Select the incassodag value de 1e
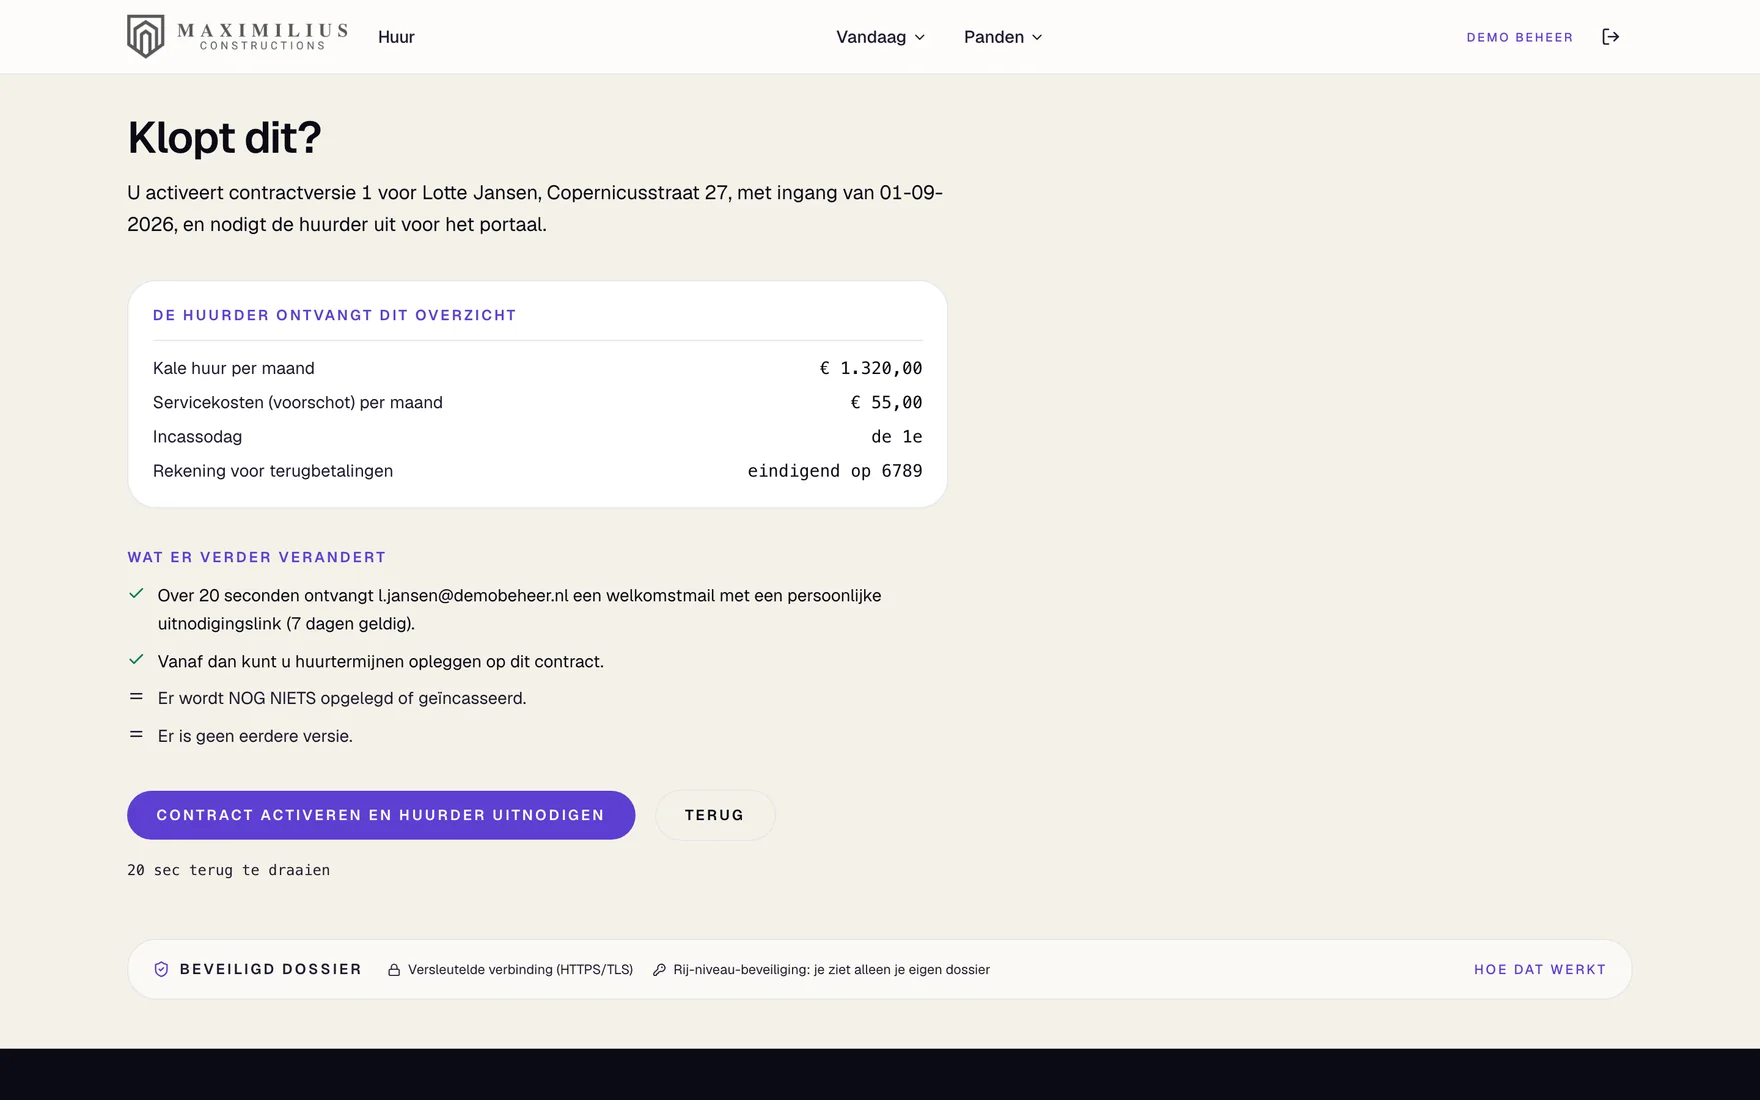1760x1100 pixels. click(x=897, y=436)
